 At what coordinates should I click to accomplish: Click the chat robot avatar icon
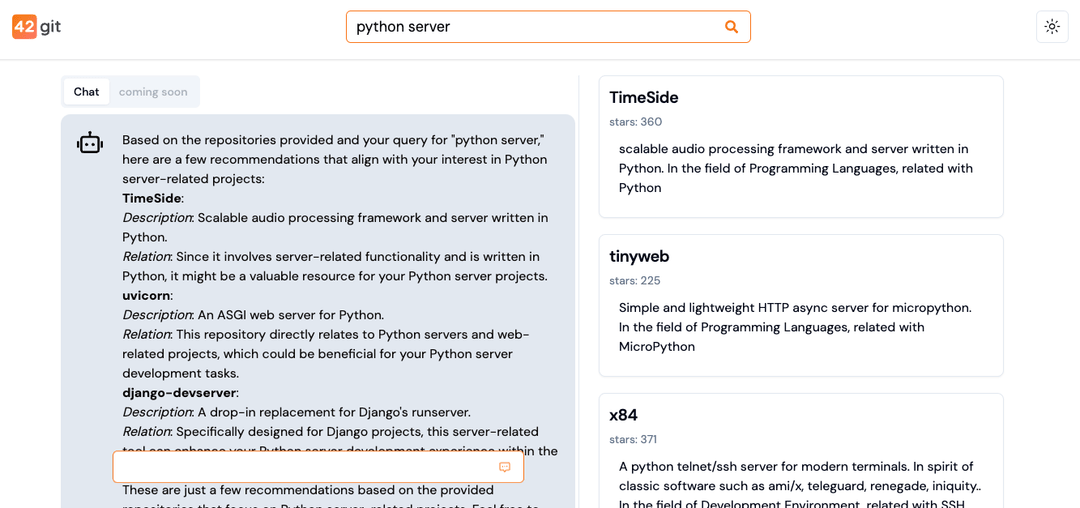click(90, 143)
